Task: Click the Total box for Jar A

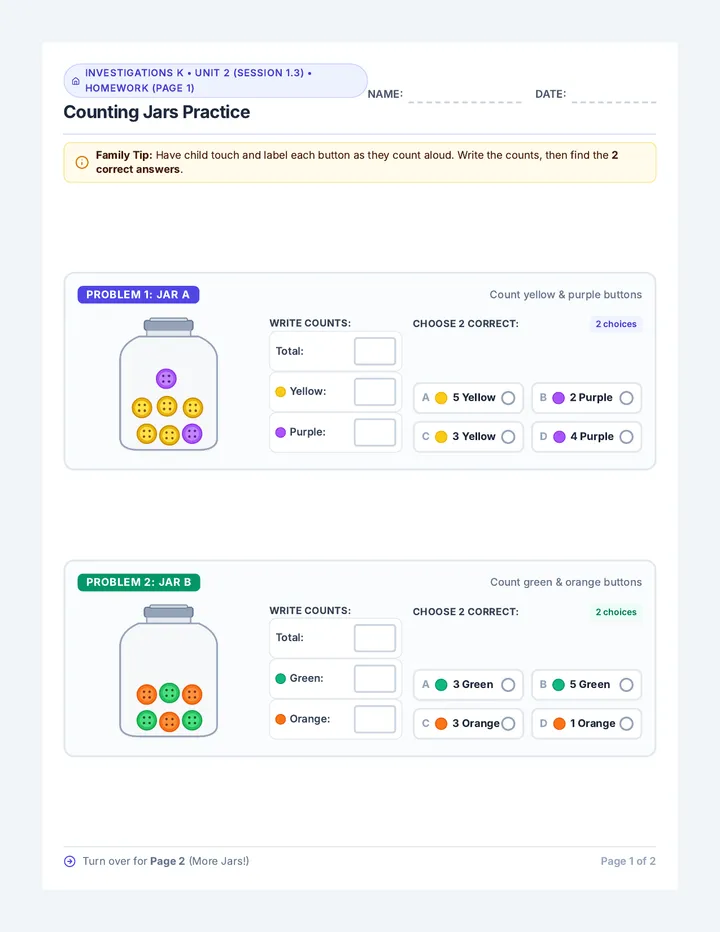Action: click(375, 351)
